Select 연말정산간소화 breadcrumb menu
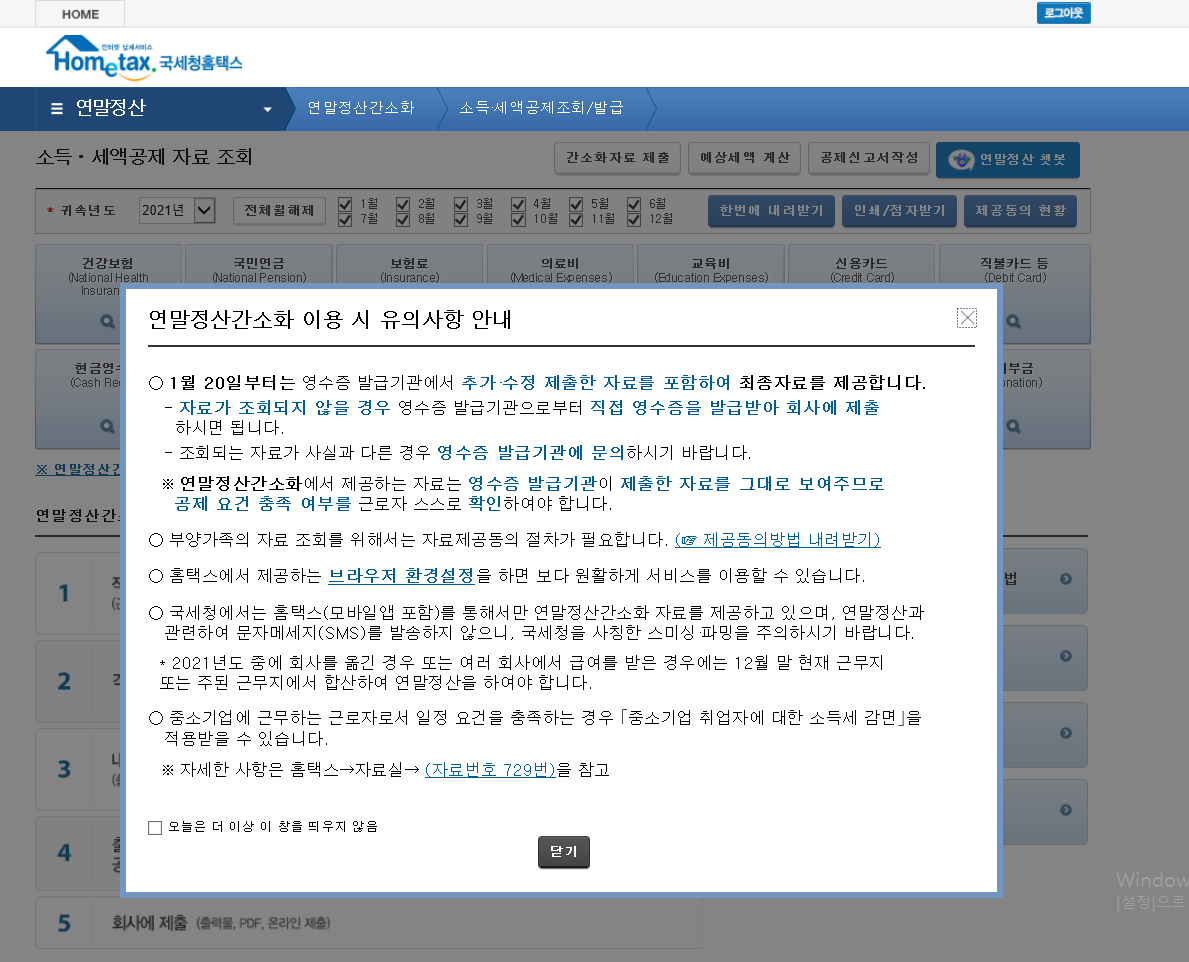 click(361, 108)
